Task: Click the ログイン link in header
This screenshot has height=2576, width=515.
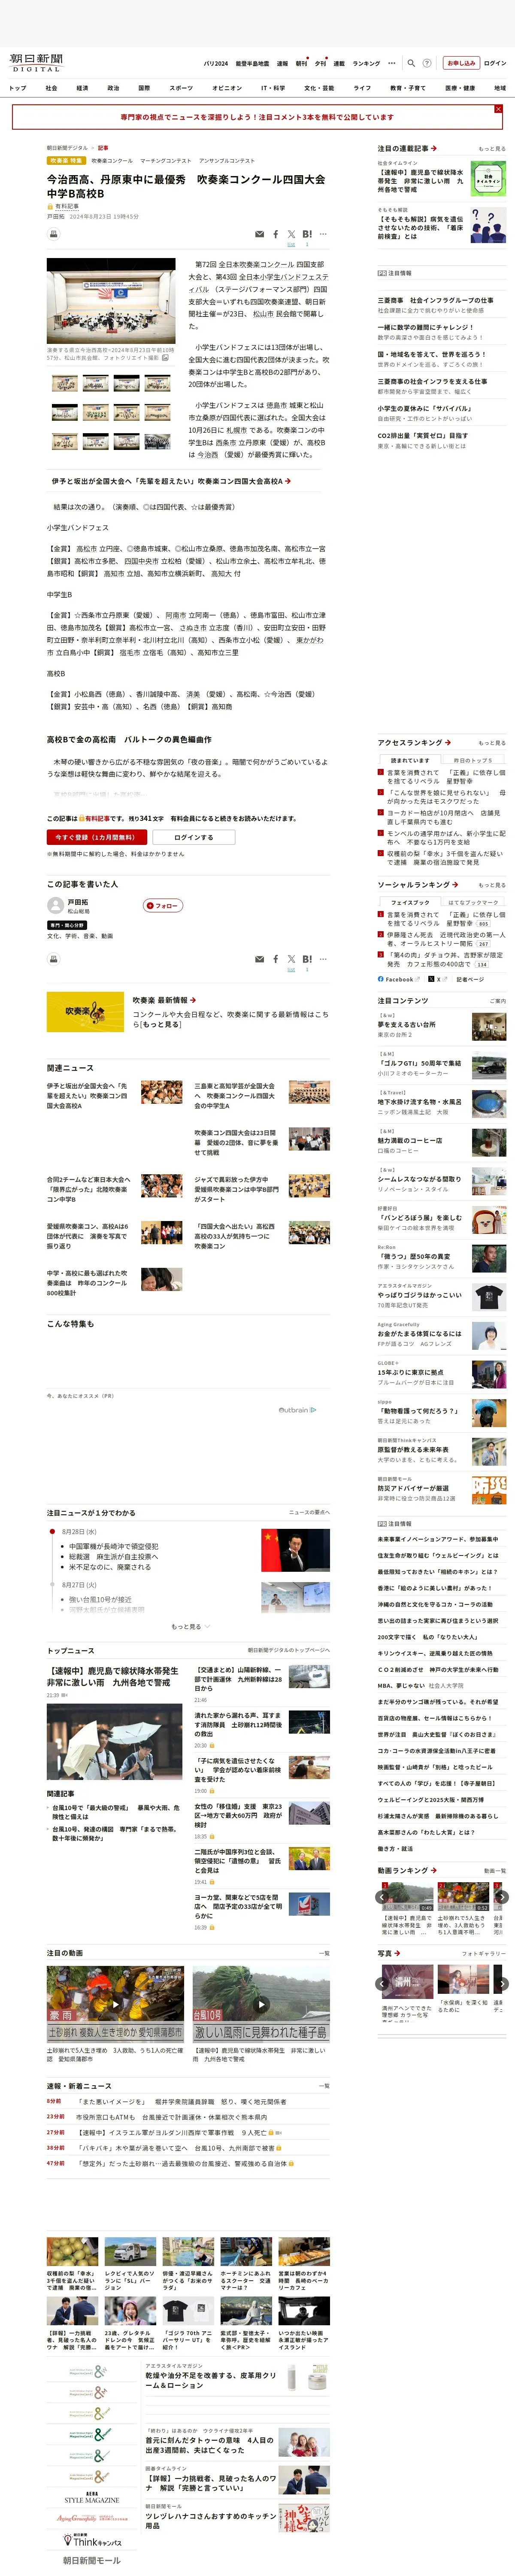Action: click(495, 63)
